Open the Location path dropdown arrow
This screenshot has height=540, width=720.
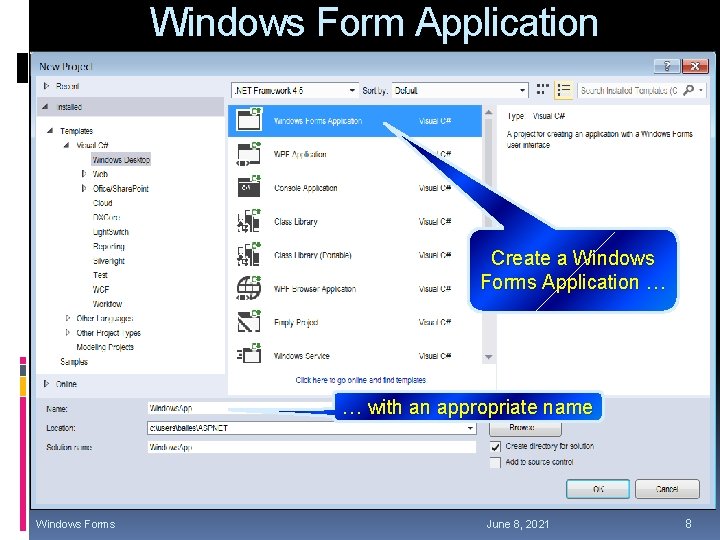[470, 428]
